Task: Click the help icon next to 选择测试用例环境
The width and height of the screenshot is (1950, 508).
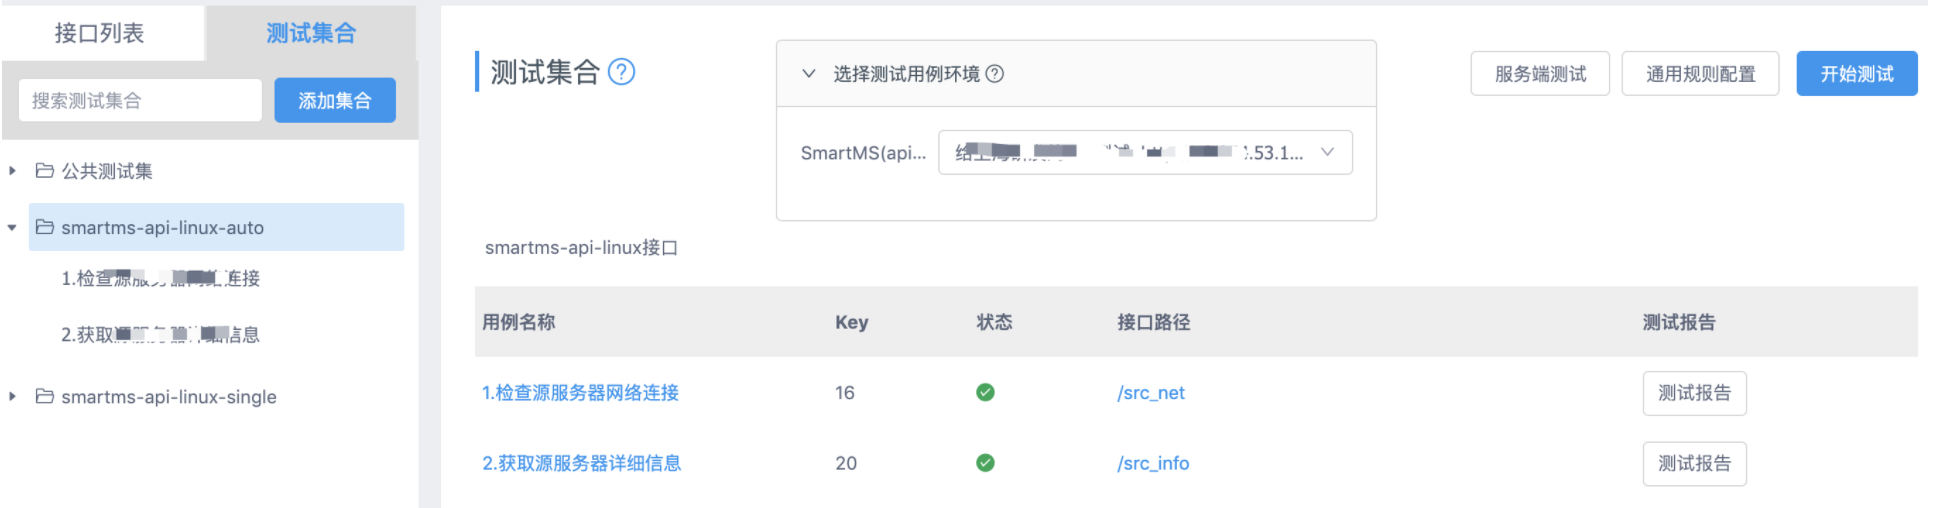Action: point(995,74)
